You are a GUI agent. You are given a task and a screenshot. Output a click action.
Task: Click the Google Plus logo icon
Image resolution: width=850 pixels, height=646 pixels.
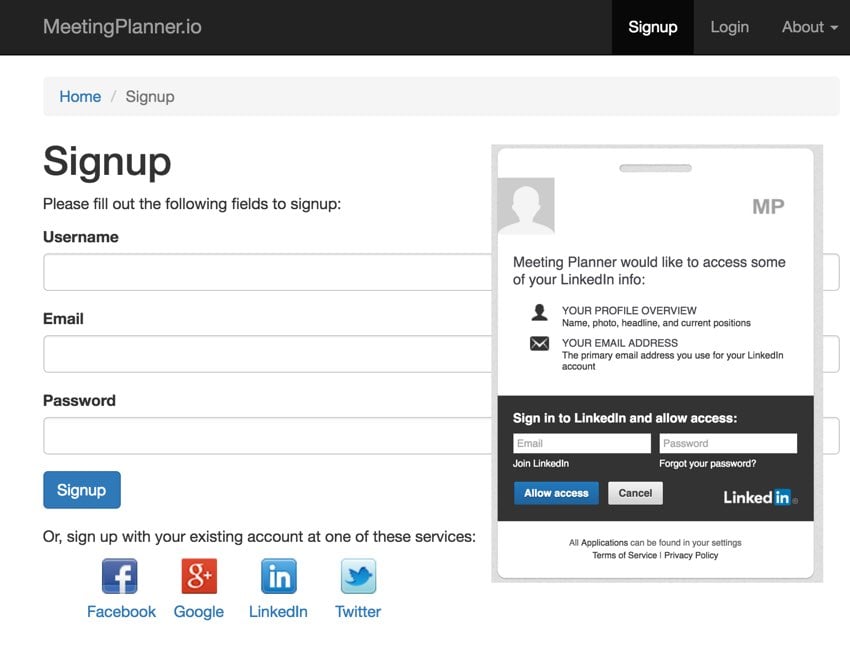[x=199, y=576]
